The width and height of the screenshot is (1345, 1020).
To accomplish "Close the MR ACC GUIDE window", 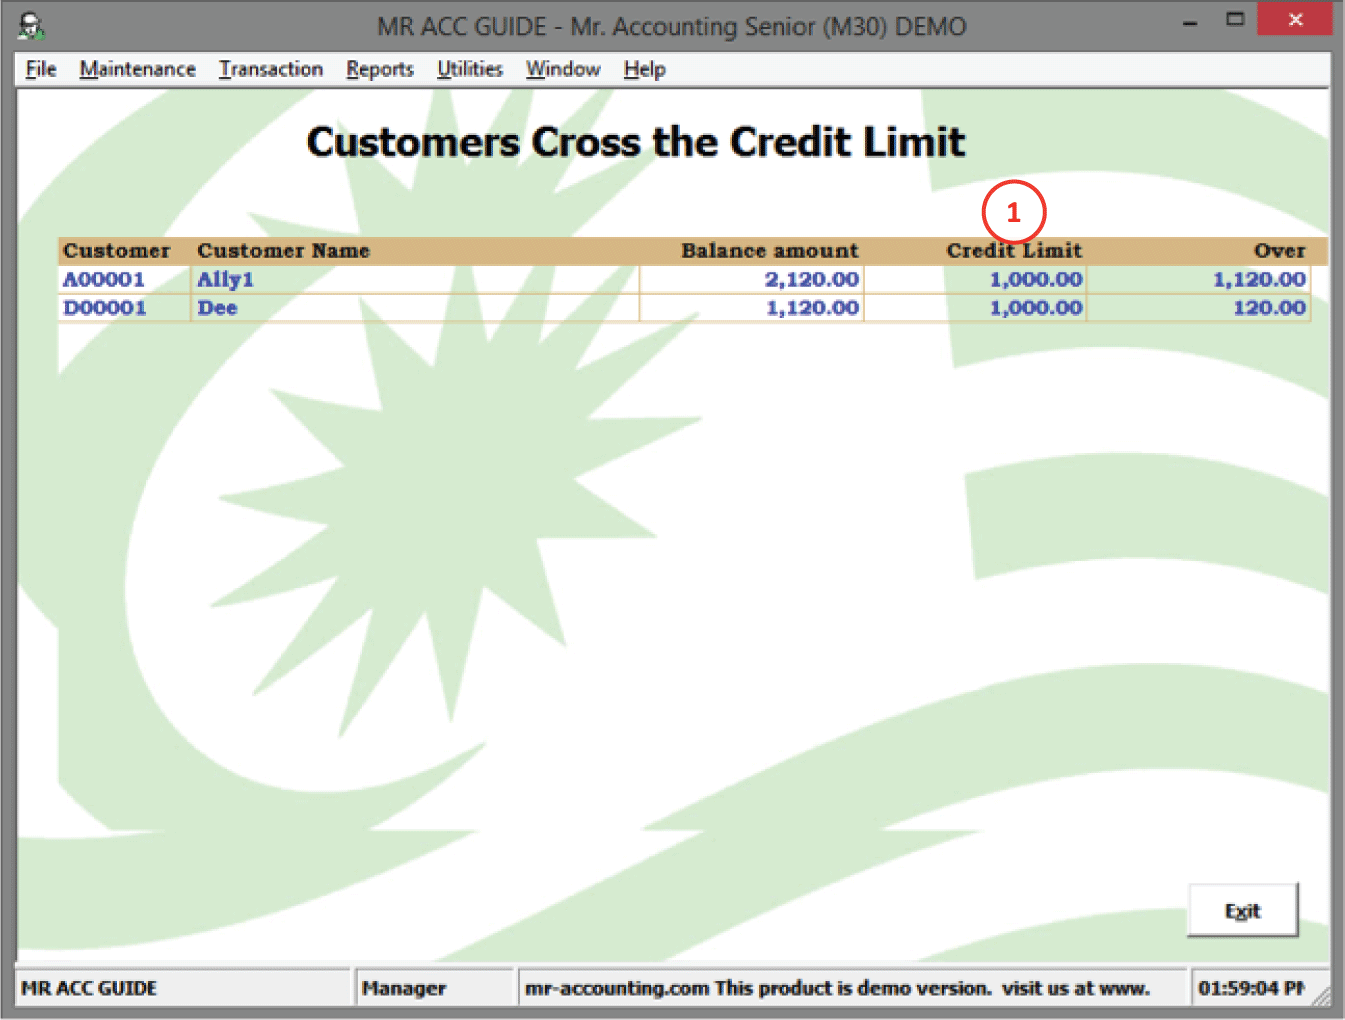I will tap(1295, 19).
